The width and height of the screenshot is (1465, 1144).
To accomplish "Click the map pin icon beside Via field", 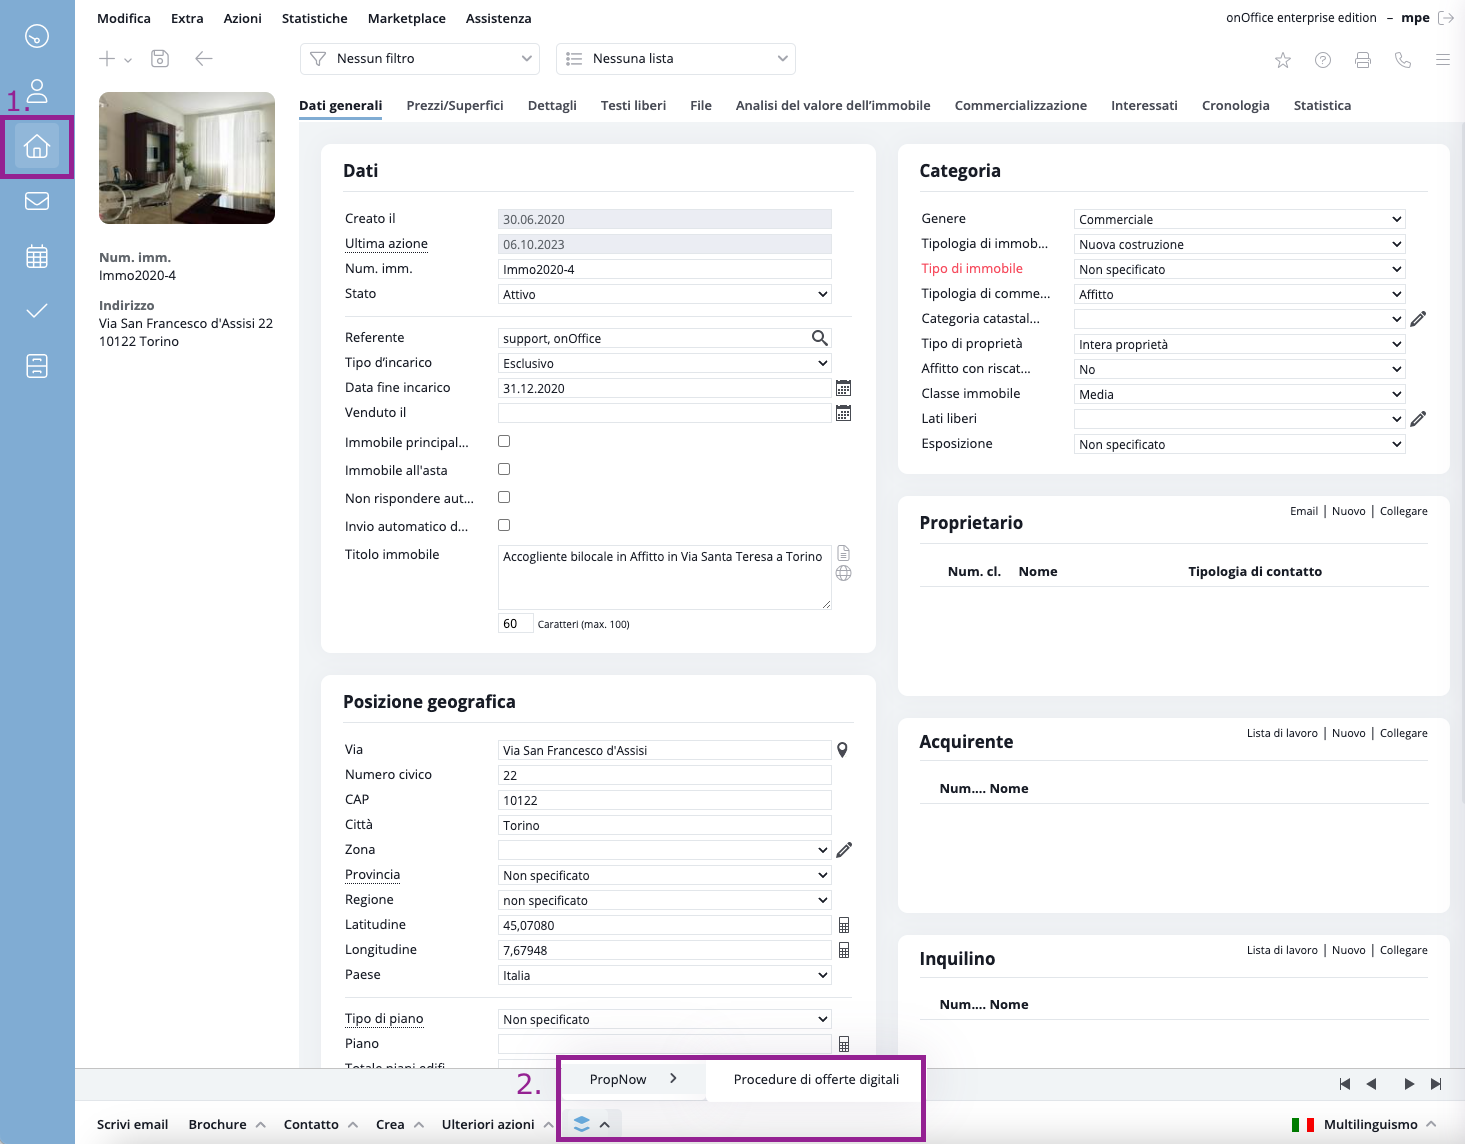I will tap(843, 750).
